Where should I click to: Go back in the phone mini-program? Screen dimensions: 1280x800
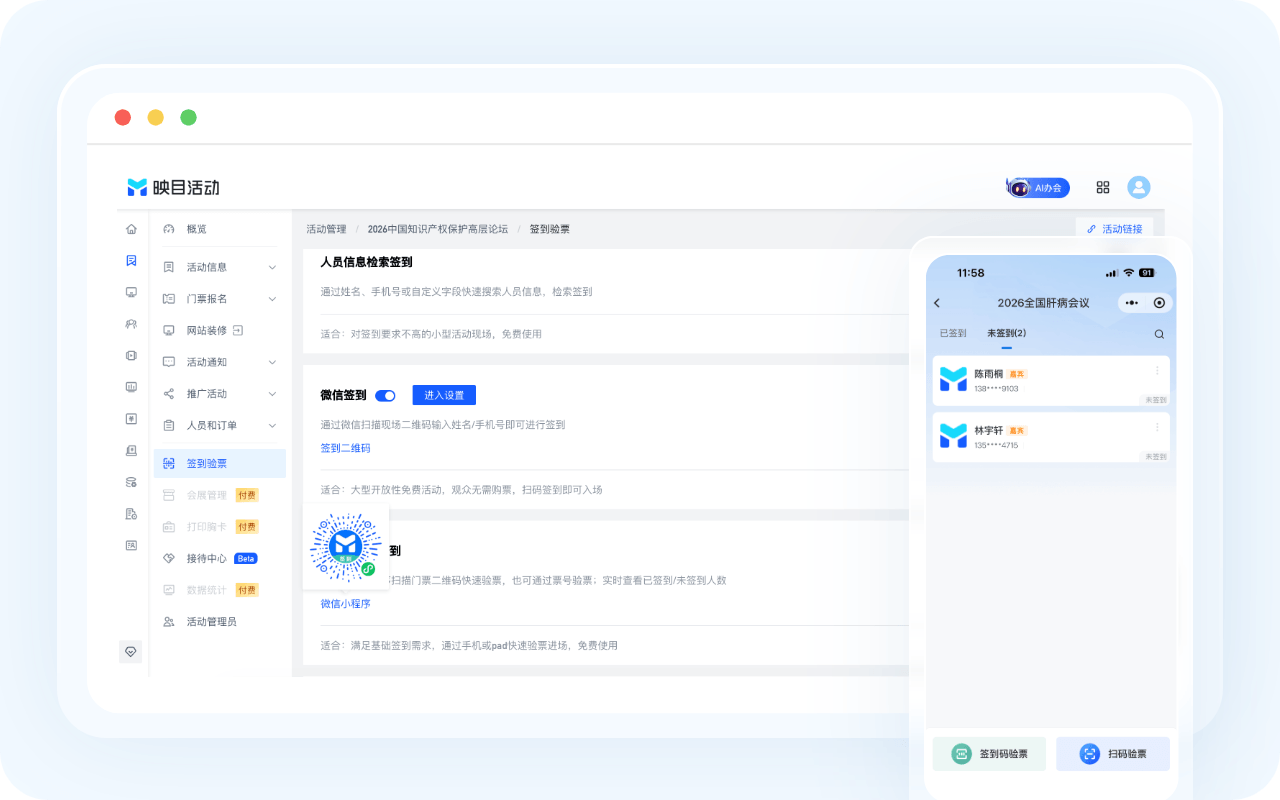pos(937,303)
